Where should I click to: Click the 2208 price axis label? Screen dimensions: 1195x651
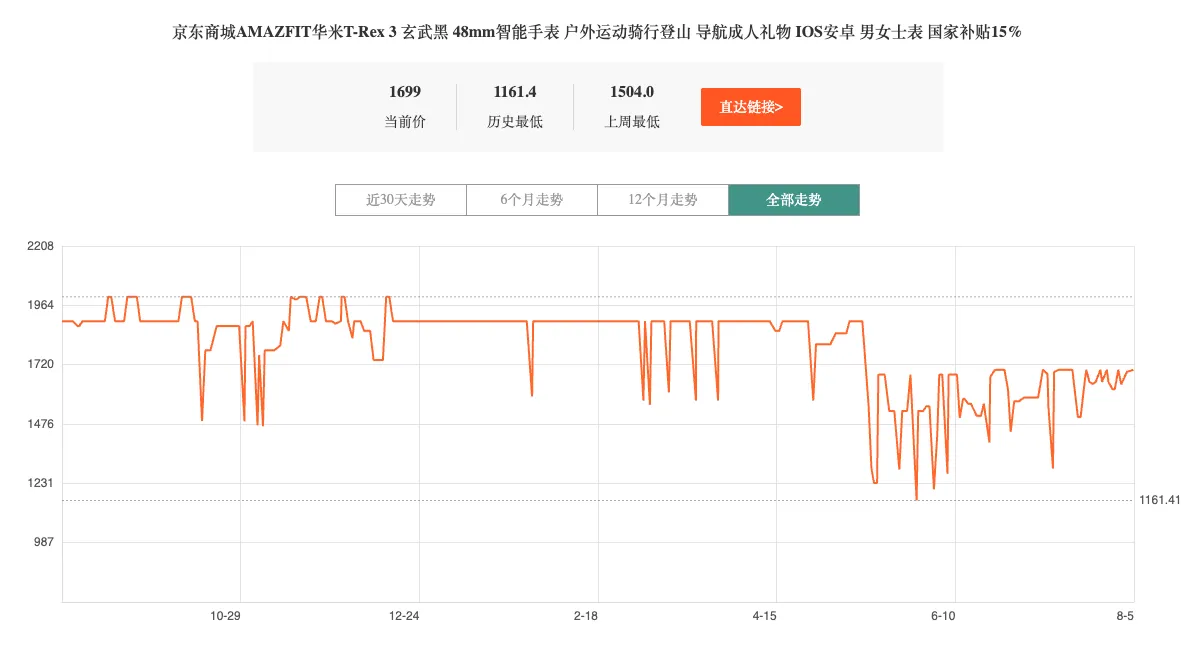(41, 246)
